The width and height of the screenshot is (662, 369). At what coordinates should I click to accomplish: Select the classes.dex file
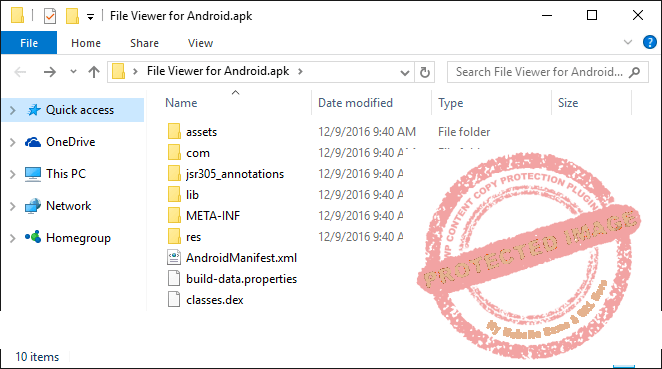(214, 300)
